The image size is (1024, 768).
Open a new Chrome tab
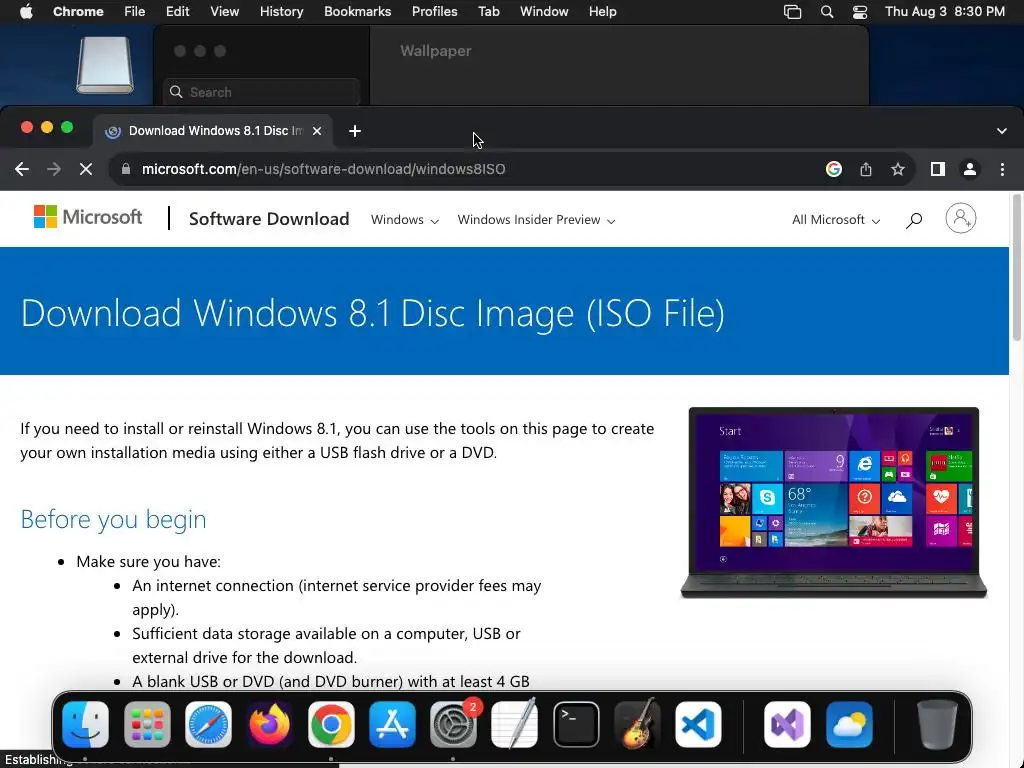[x=355, y=131]
